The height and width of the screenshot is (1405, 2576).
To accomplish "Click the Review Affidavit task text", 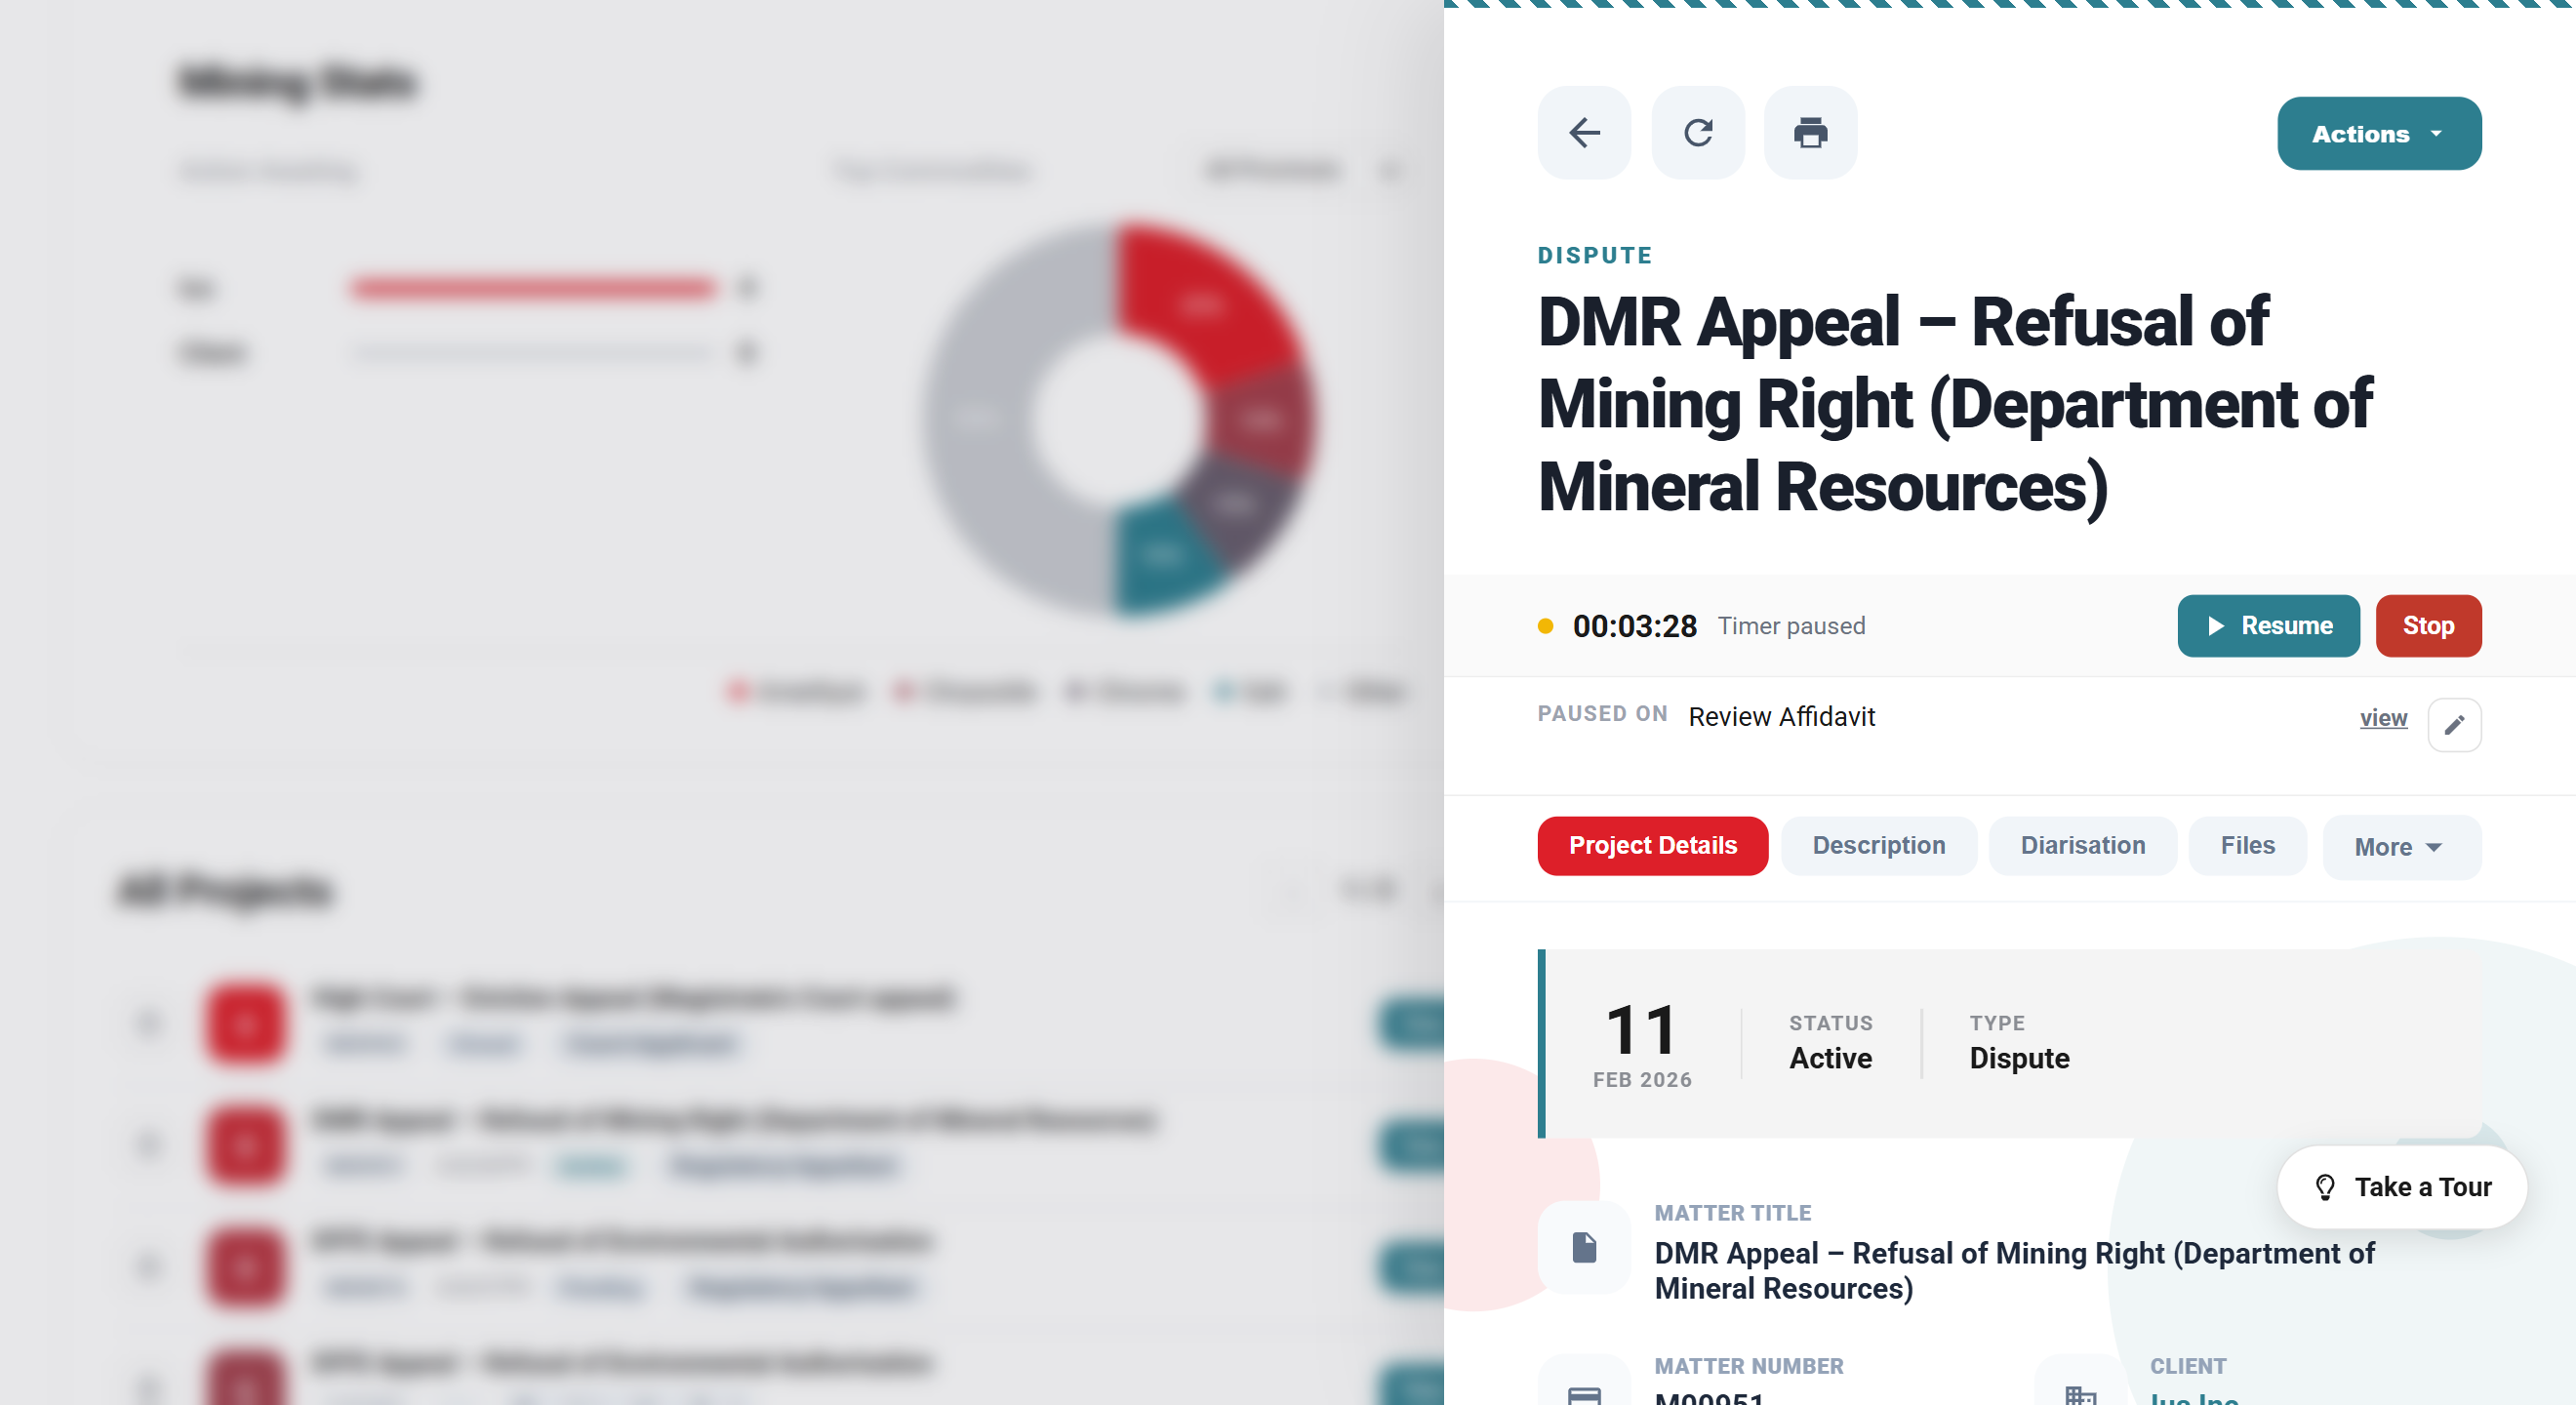I will pos(1781,717).
